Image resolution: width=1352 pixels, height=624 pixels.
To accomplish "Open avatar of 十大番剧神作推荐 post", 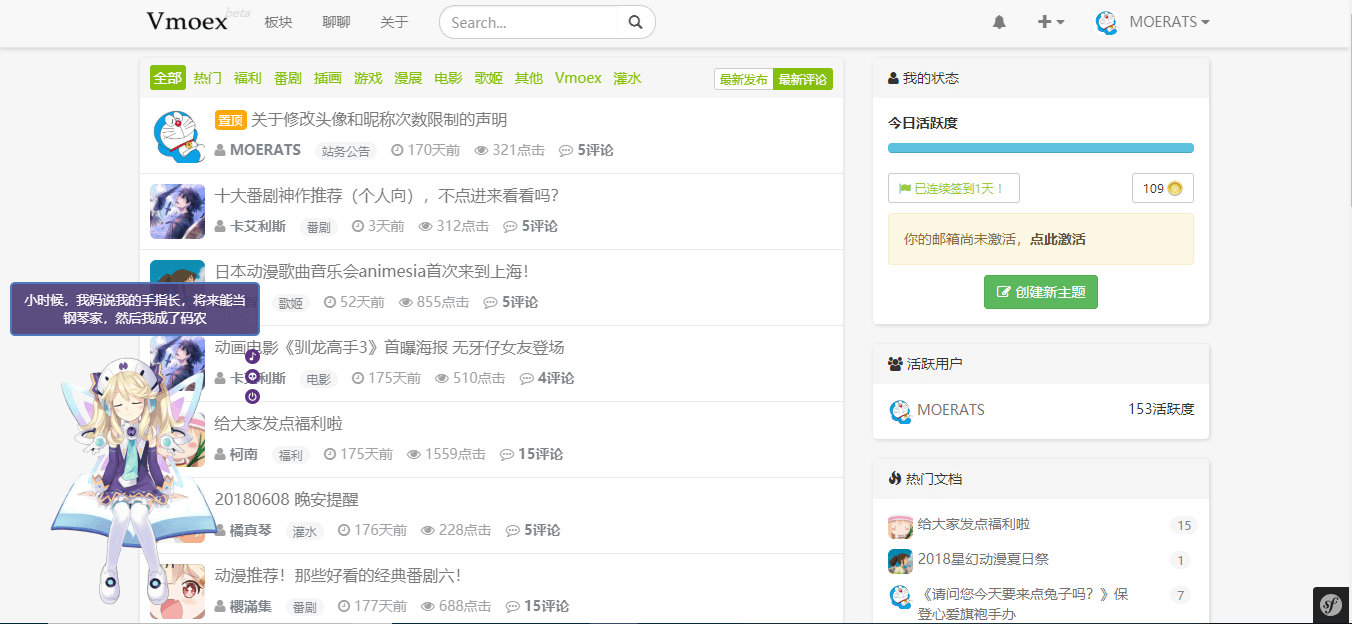I will 178,212.
